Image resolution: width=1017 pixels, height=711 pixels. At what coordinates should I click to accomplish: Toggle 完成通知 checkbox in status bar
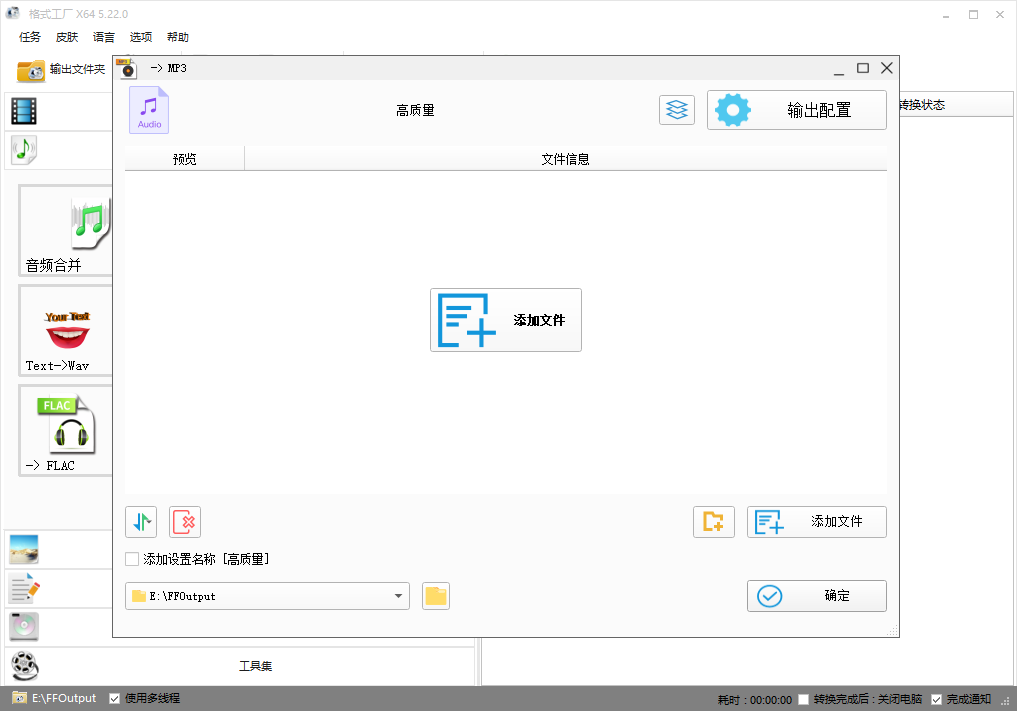click(x=937, y=699)
